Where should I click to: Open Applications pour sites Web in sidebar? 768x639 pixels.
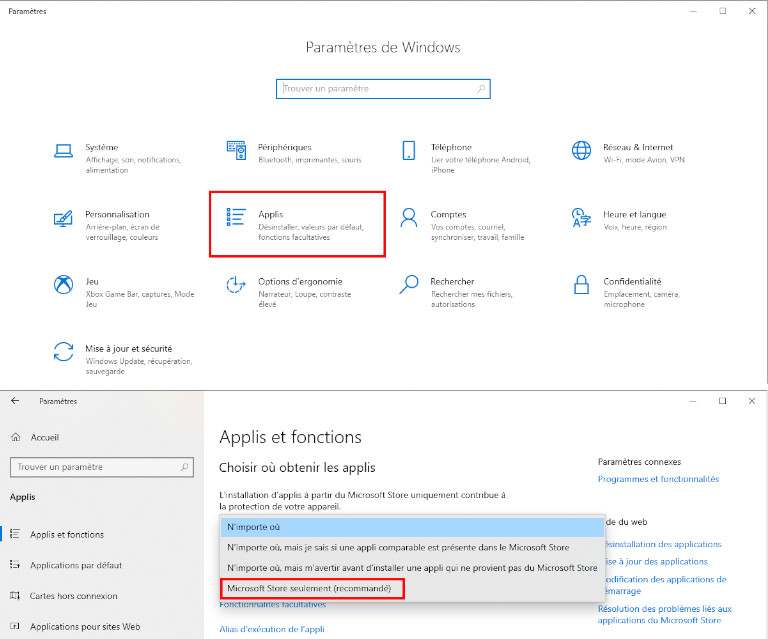click(85, 626)
